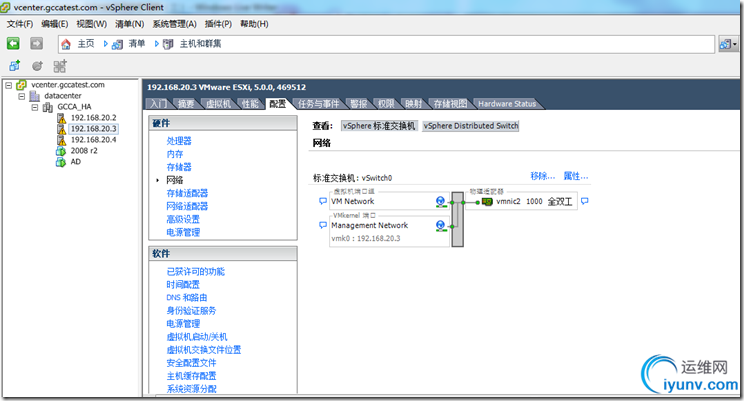The image size is (744, 401).
Task: Switch to the 任务与事件 tab
Action: pyautogui.click(x=318, y=104)
